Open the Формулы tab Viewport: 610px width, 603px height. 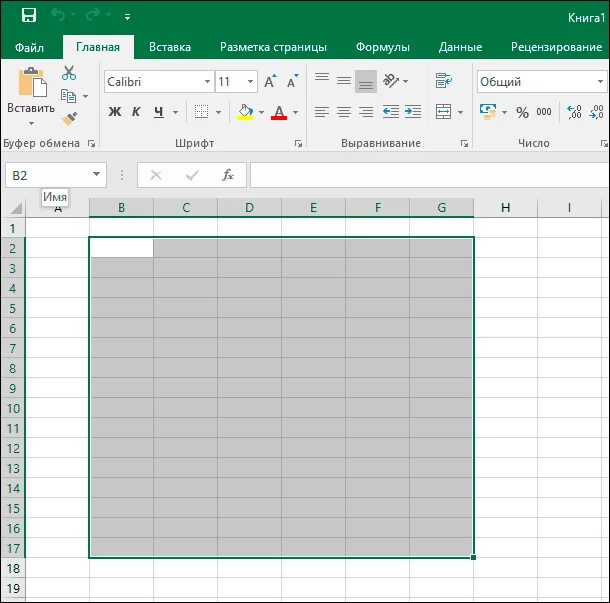tap(383, 47)
